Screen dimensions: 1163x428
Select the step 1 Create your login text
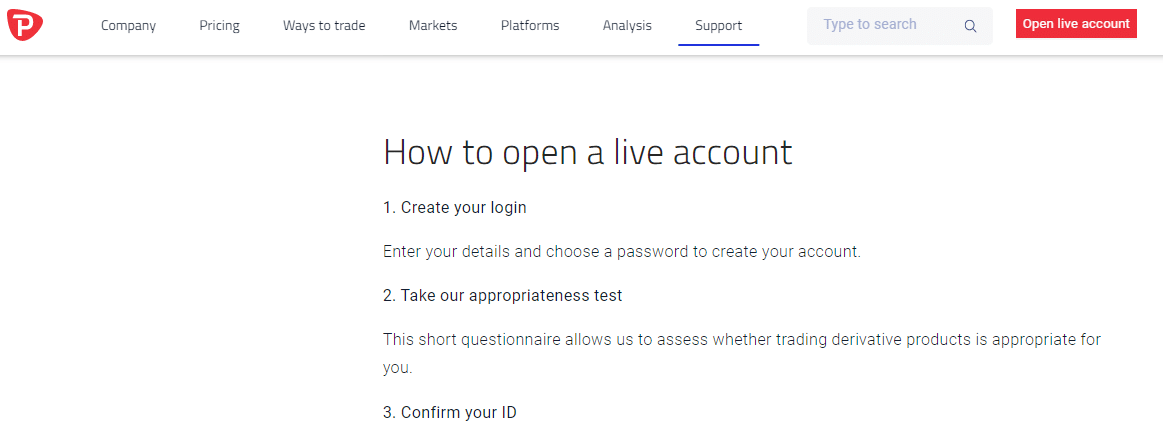pyautogui.click(x=455, y=208)
